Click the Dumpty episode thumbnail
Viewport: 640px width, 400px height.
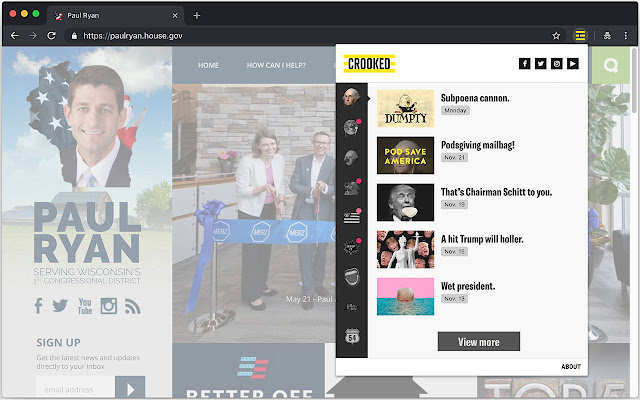coord(405,109)
